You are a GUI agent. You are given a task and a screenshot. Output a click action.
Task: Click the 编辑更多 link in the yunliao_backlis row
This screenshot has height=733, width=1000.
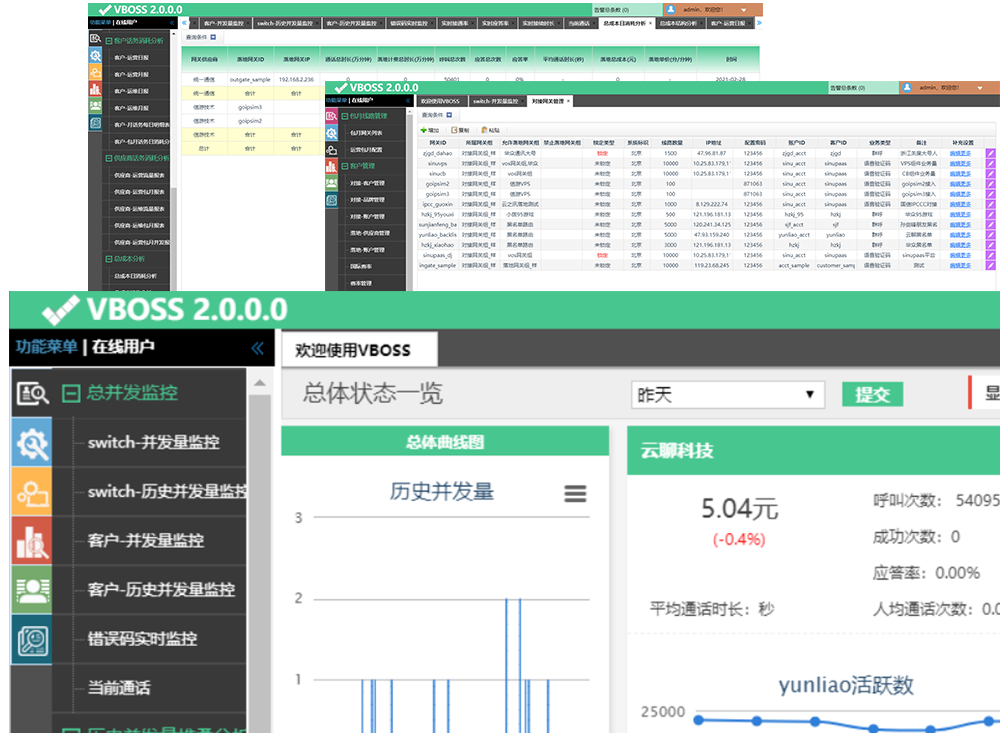click(x=960, y=235)
